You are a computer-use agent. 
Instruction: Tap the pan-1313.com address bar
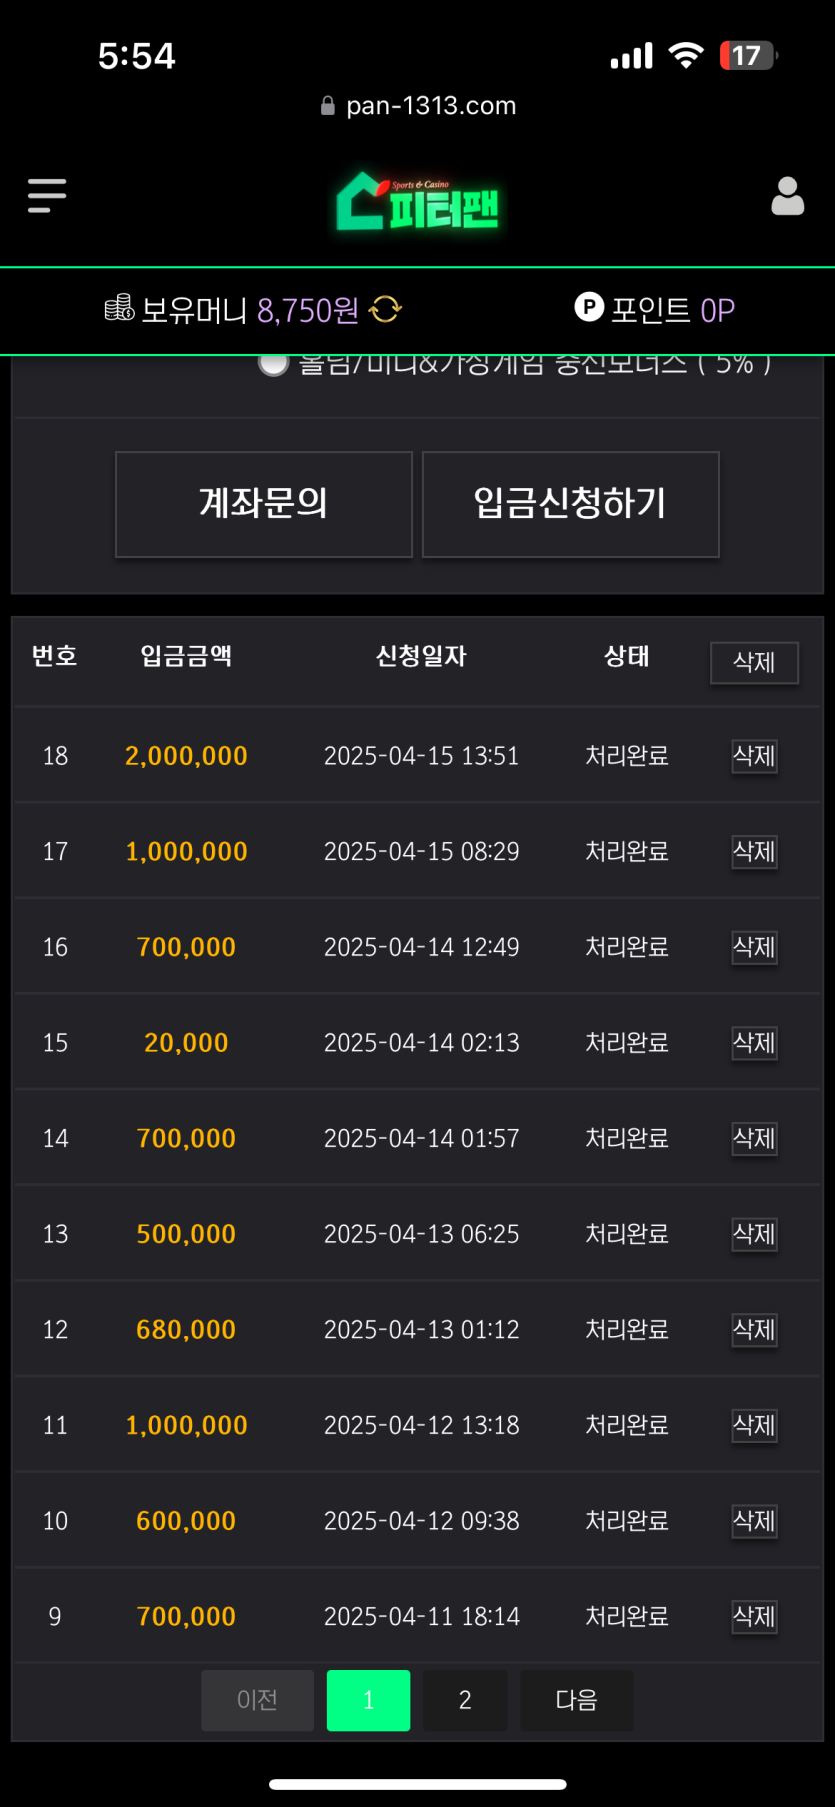click(x=430, y=106)
